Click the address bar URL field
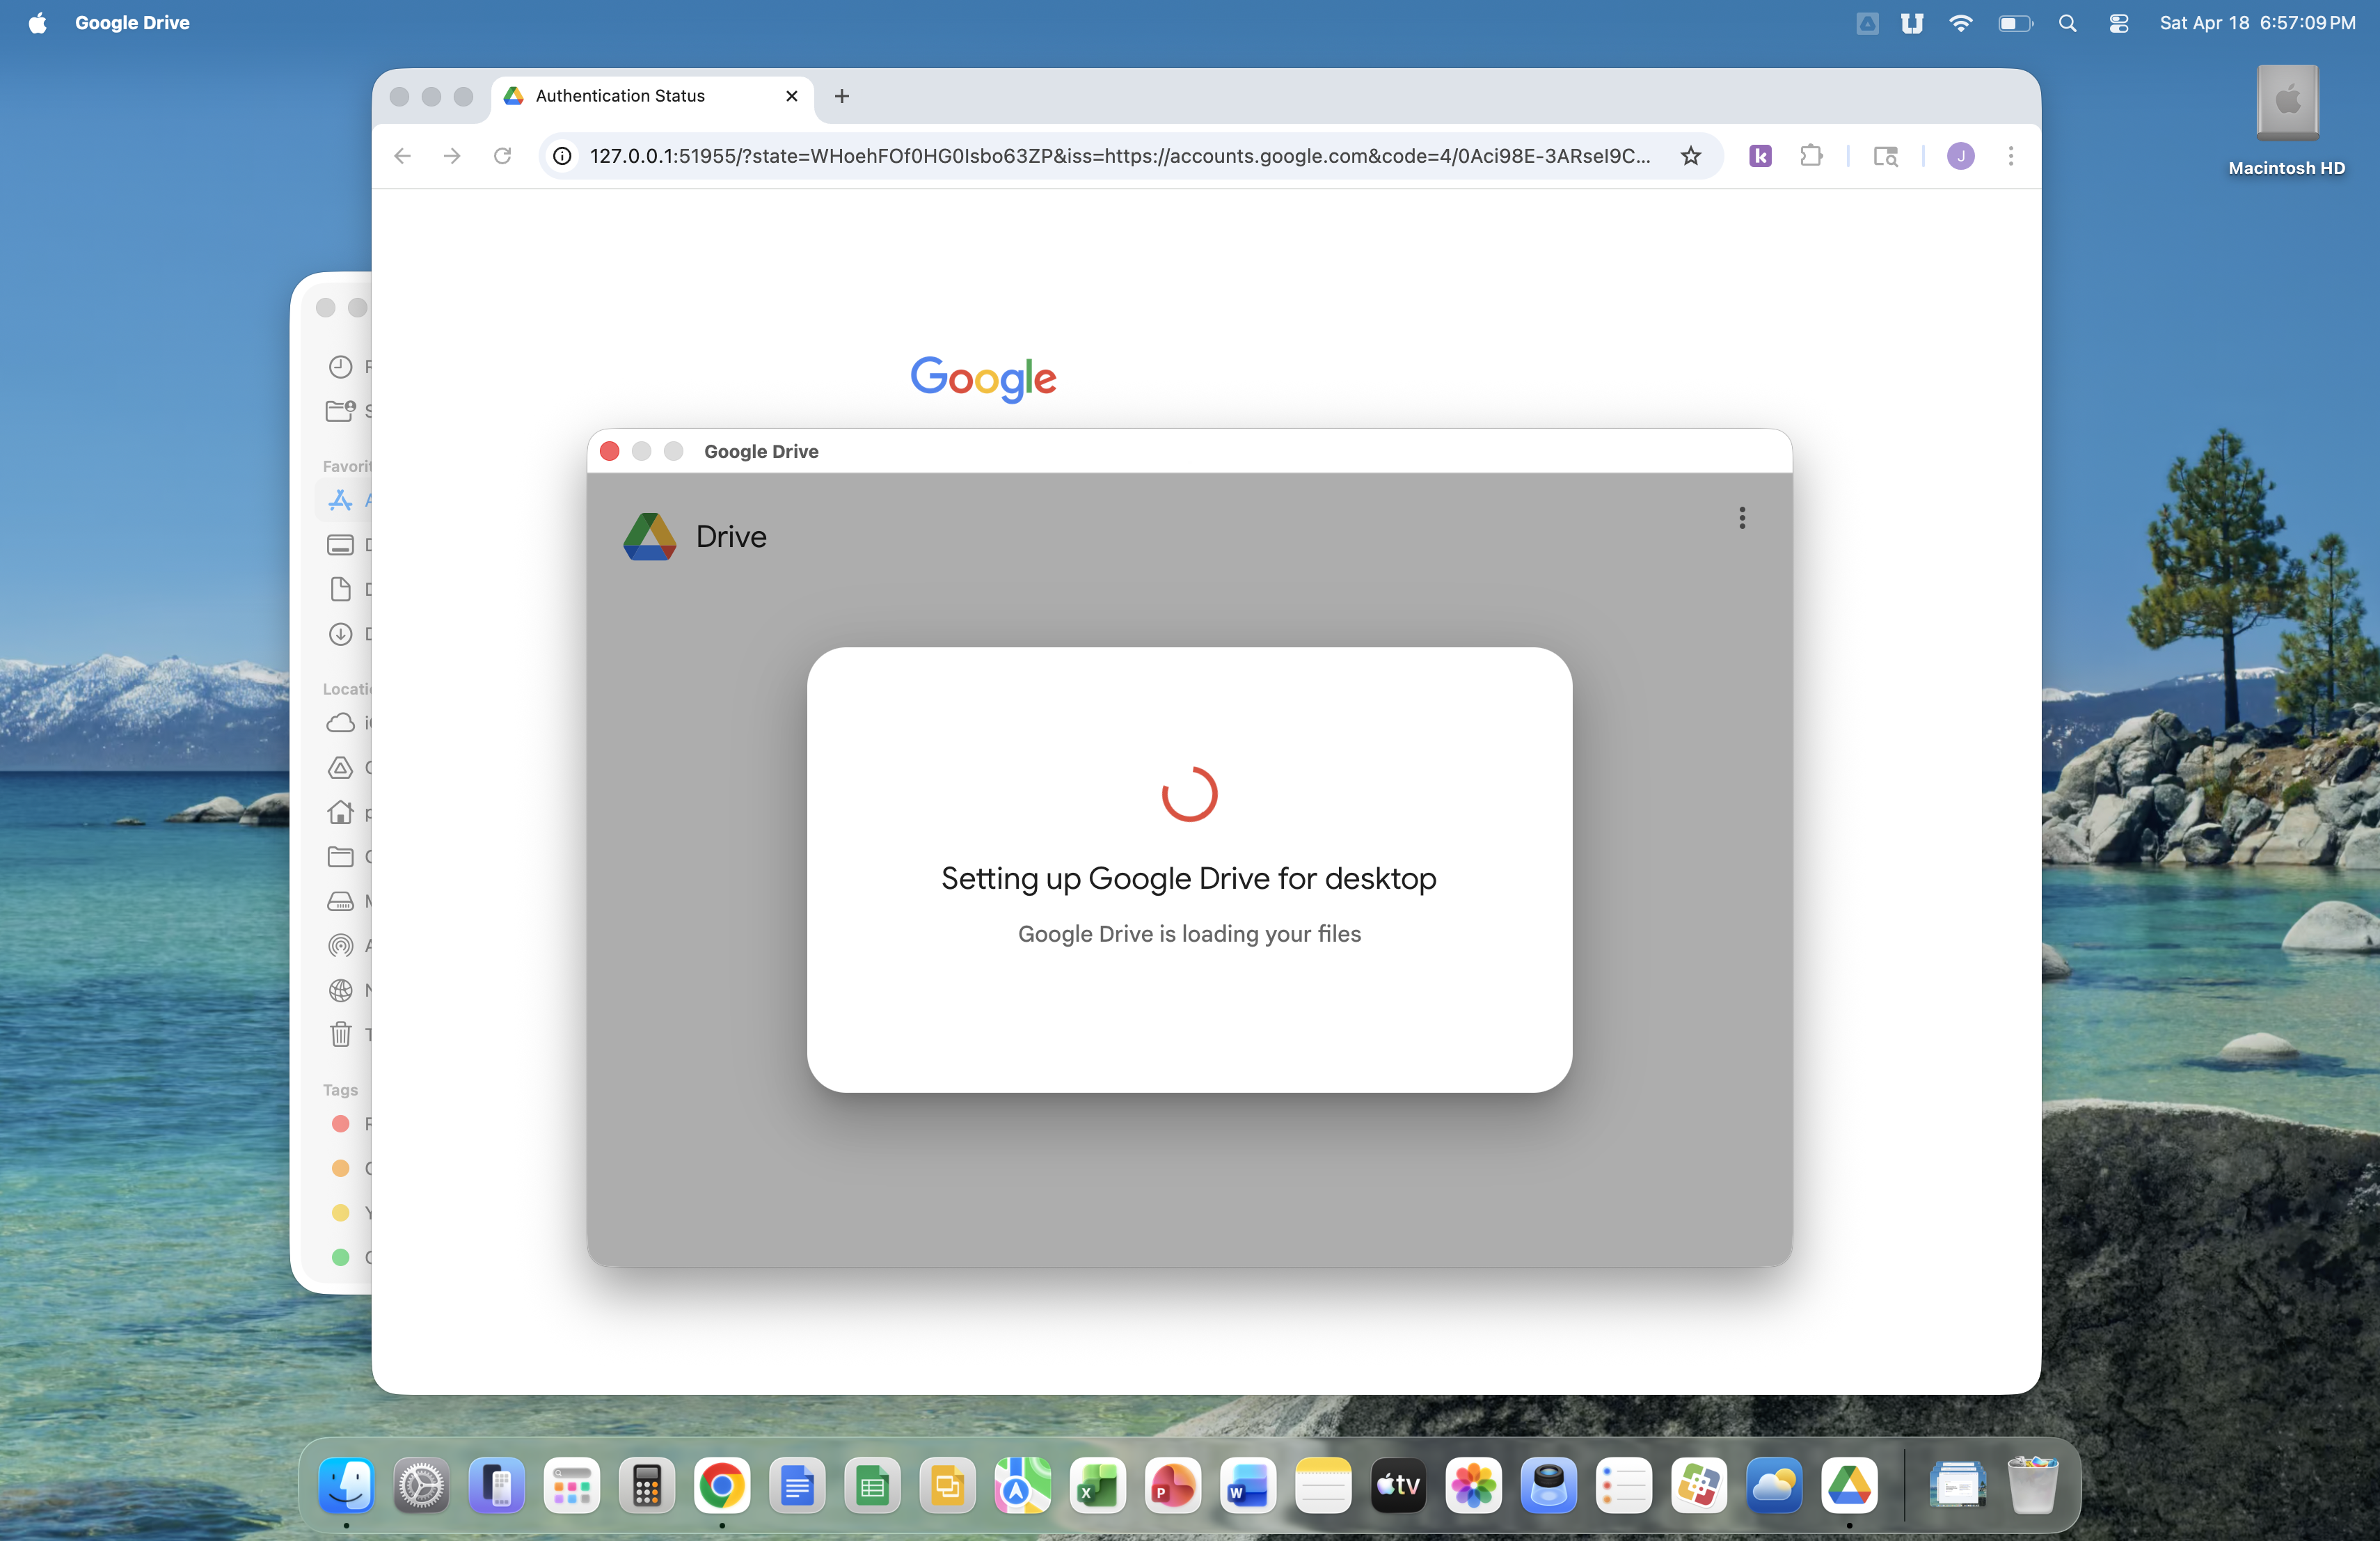Image resolution: width=2380 pixels, height=1541 pixels. 1120,156
